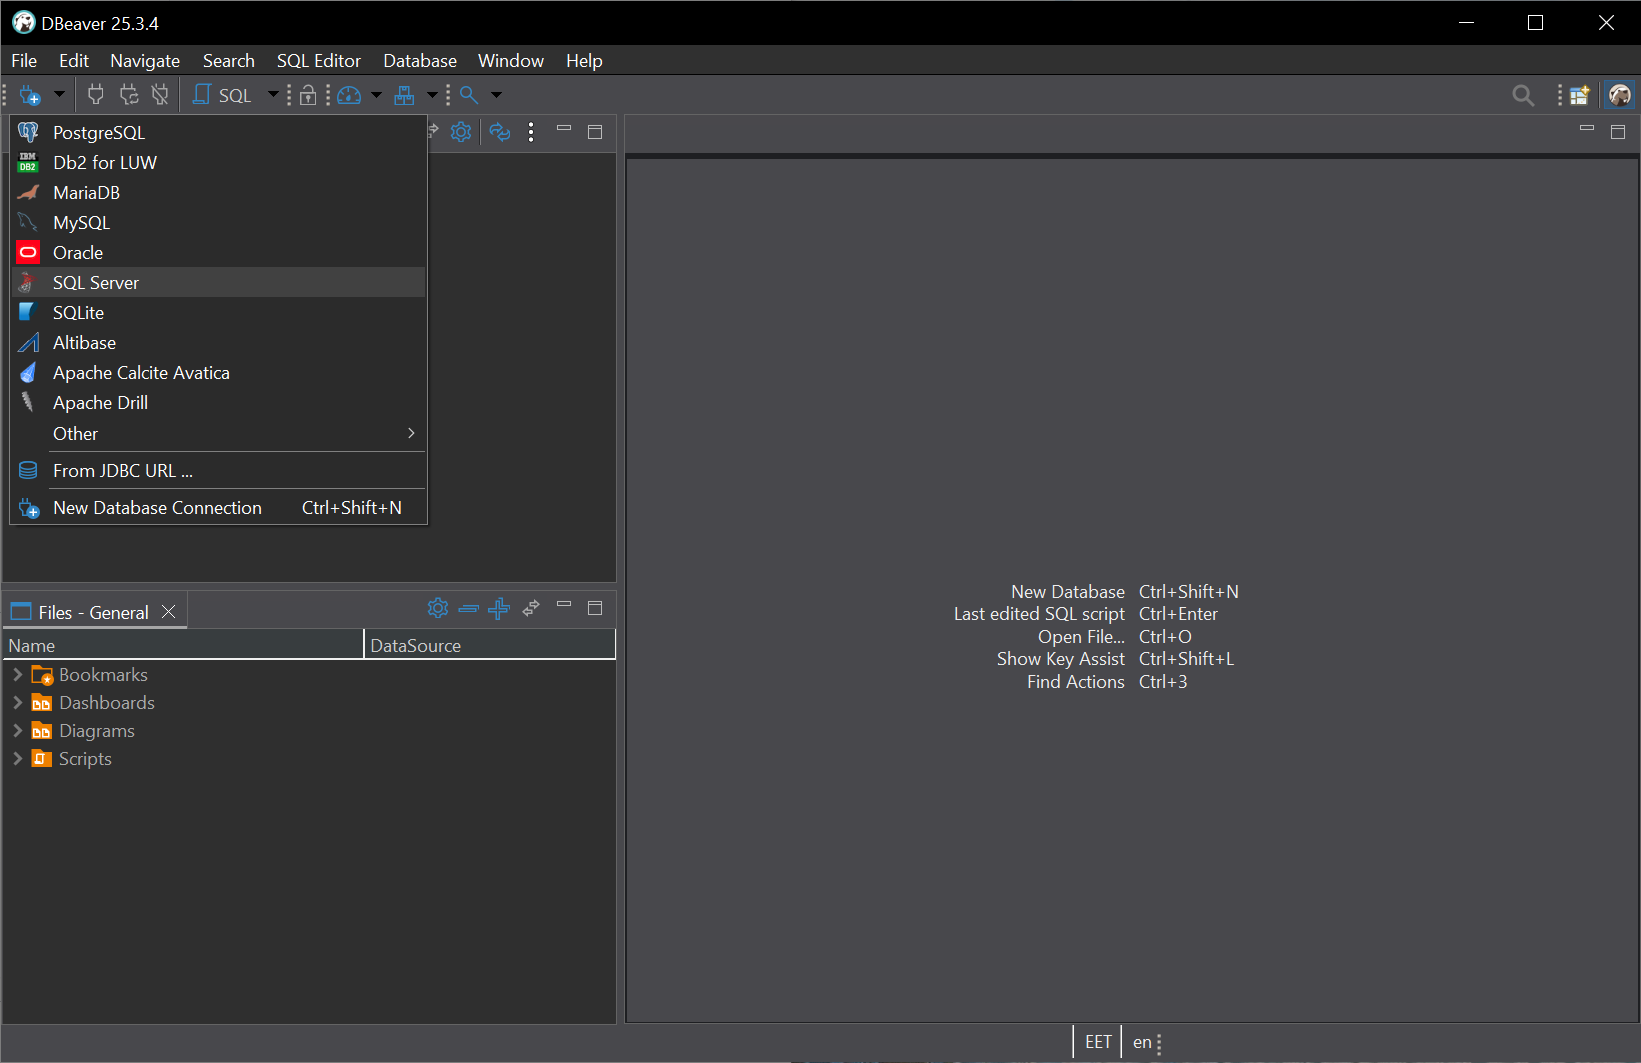Toggle link-with-editor arrows in Files panel
This screenshot has height=1063, width=1641.
click(x=531, y=608)
